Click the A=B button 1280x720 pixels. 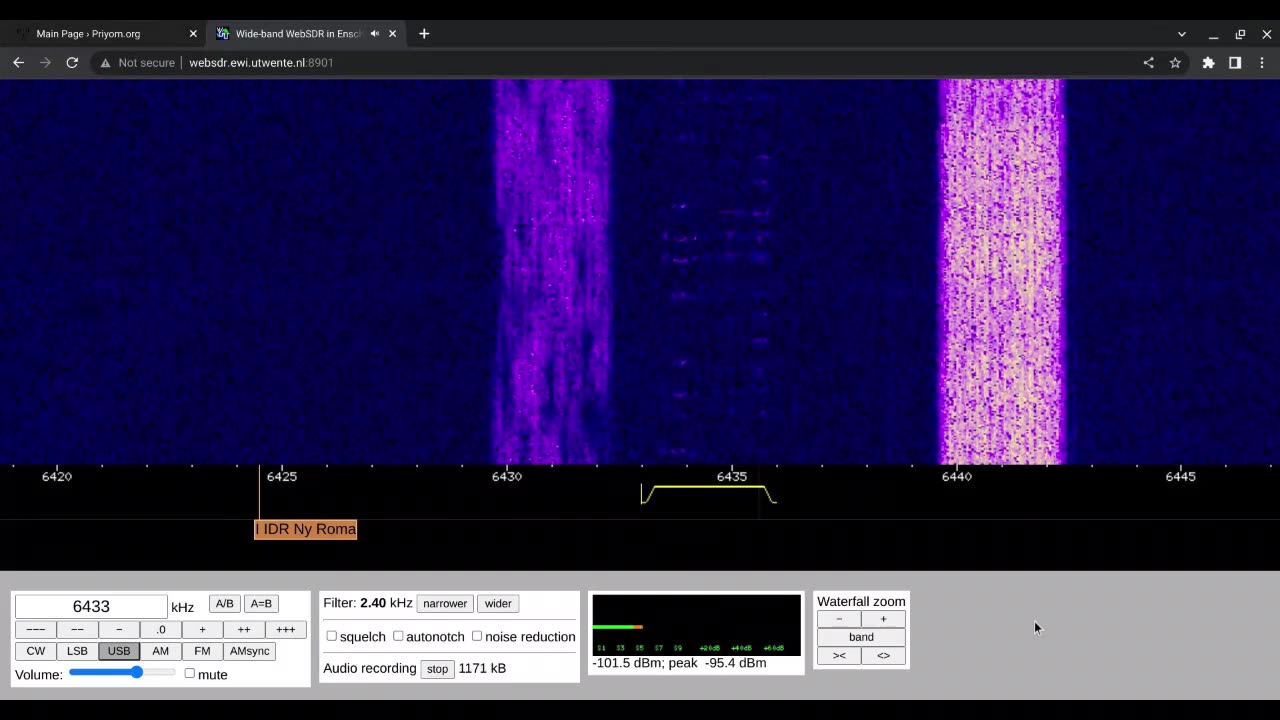point(261,603)
